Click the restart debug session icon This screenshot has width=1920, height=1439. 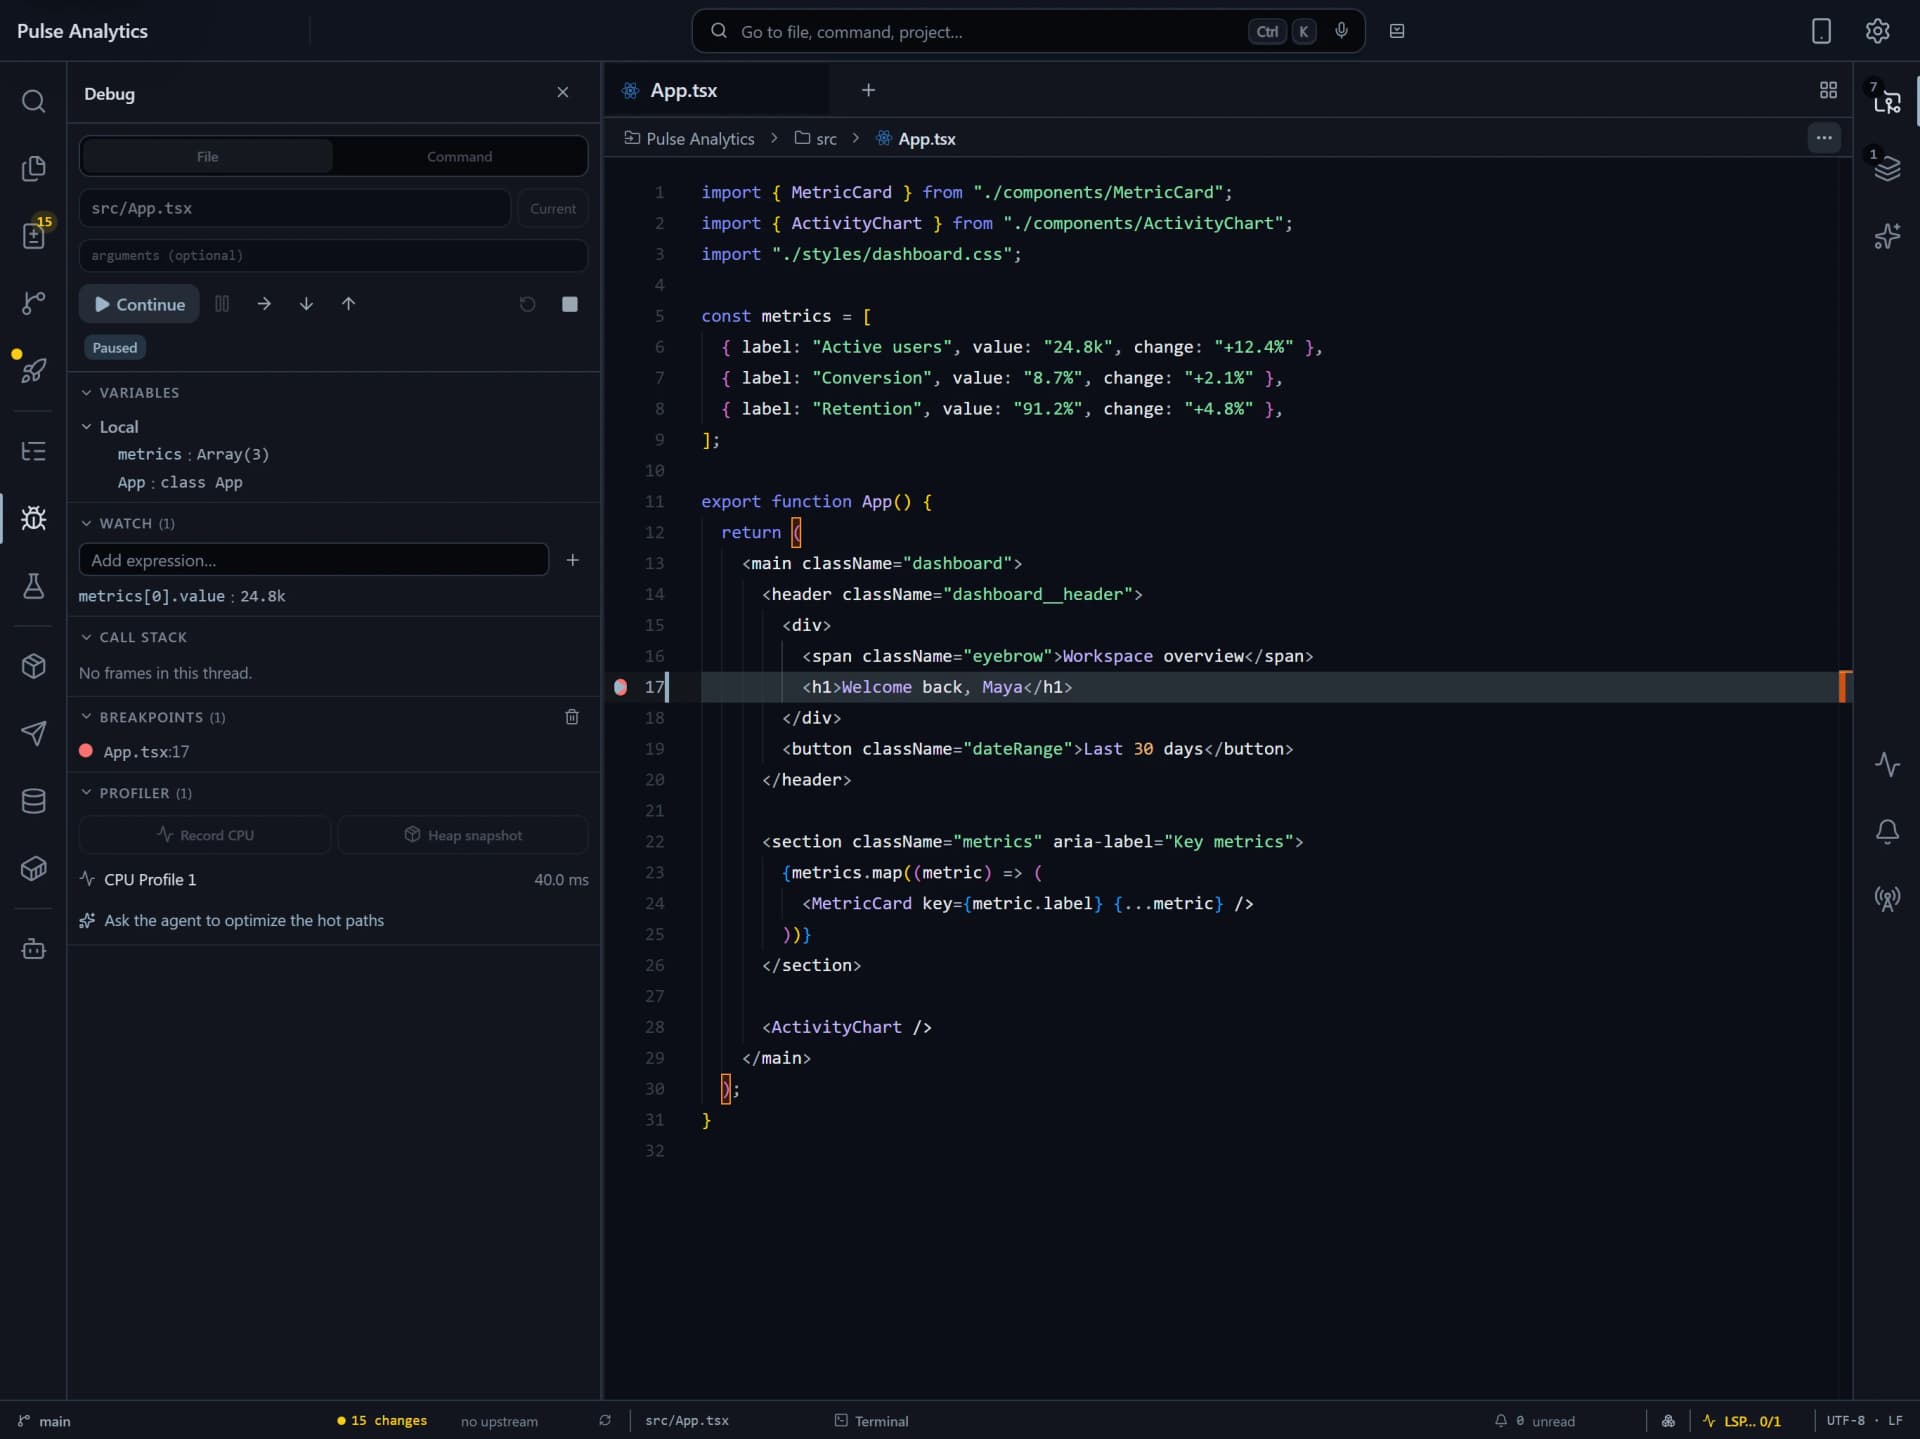(527, 304)
